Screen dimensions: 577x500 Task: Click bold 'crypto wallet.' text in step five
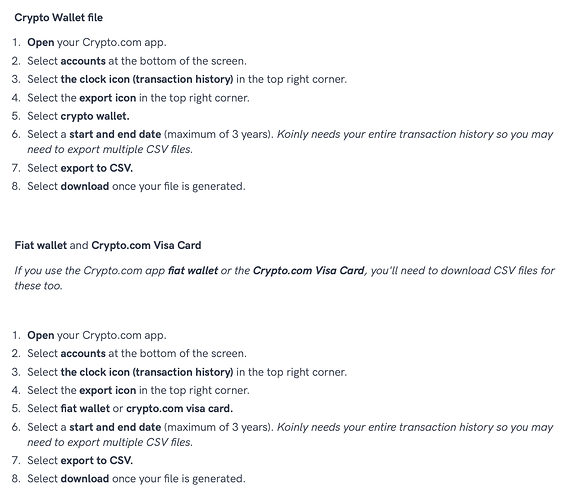[x=95, y=116]
